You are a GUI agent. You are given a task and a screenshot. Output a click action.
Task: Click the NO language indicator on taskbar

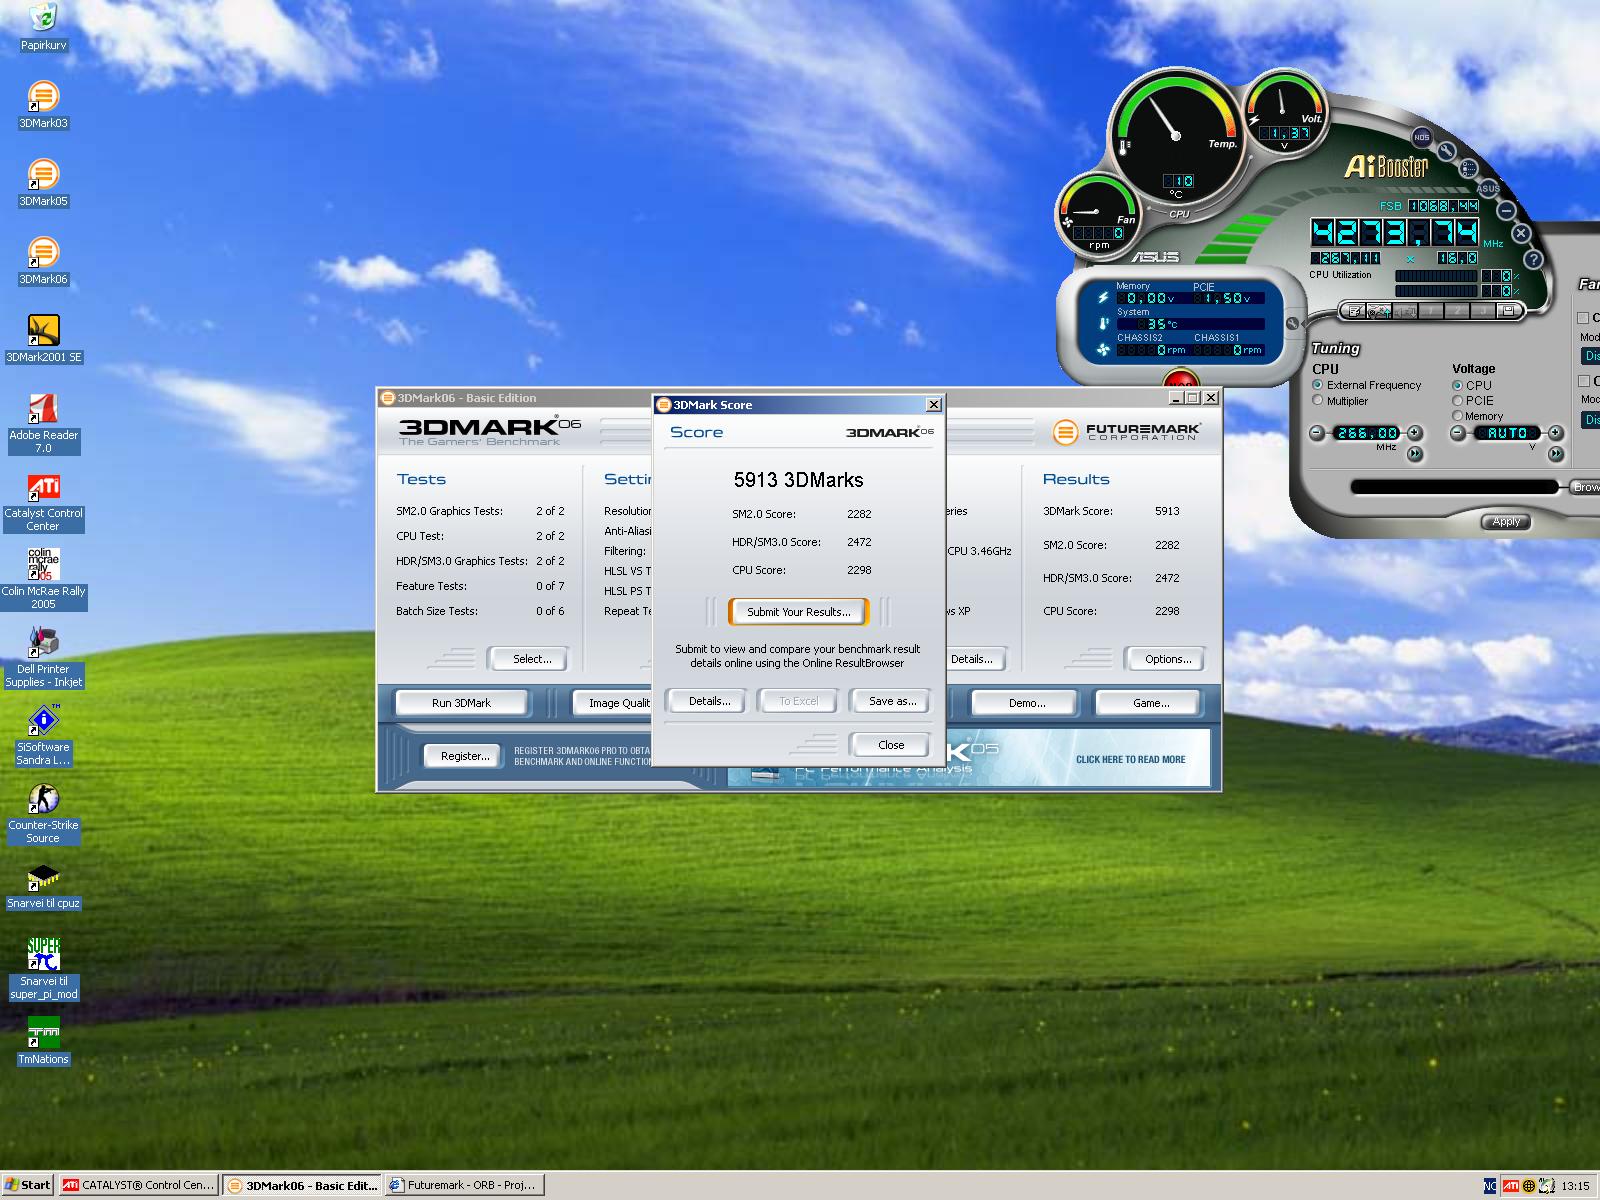[x=1490, y=1186]
